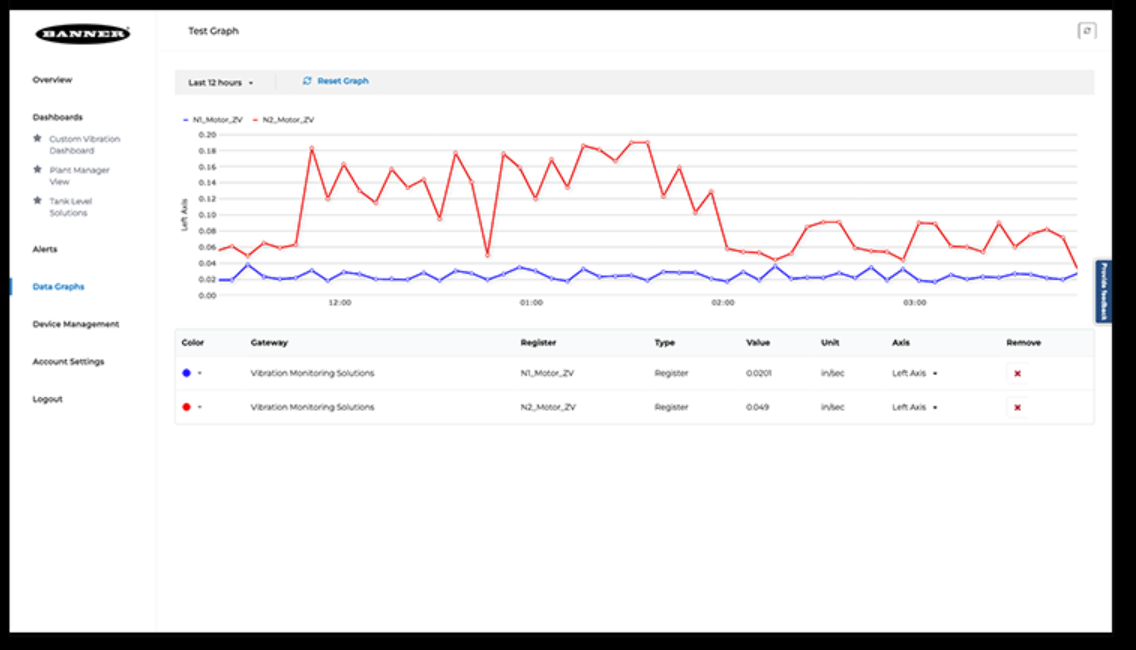Click the Banner logo
Screen dimensions: 1136x650
click(x=82, y=34)
